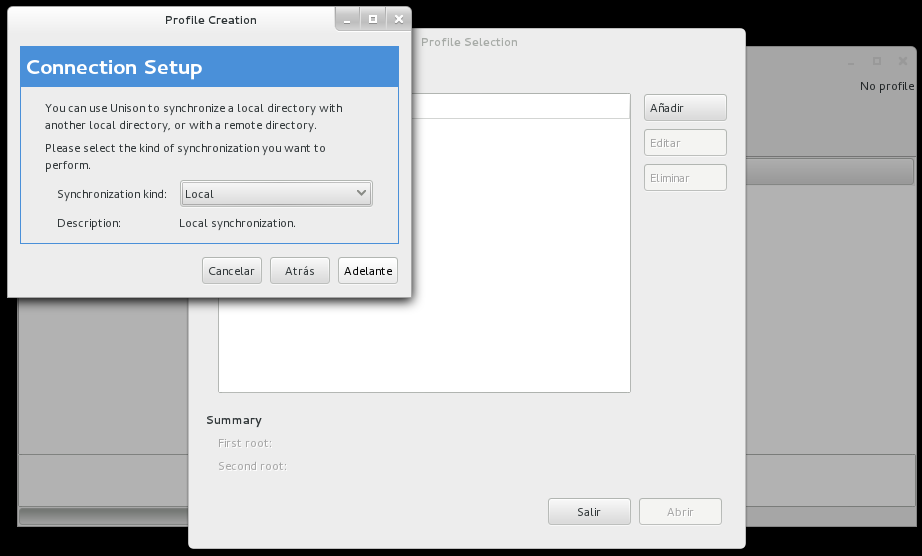The image size is (922, 556).
Task: Click the 'Summary' heading in Profile Selection
Action: pyautogui.click(x=234, y=420)
